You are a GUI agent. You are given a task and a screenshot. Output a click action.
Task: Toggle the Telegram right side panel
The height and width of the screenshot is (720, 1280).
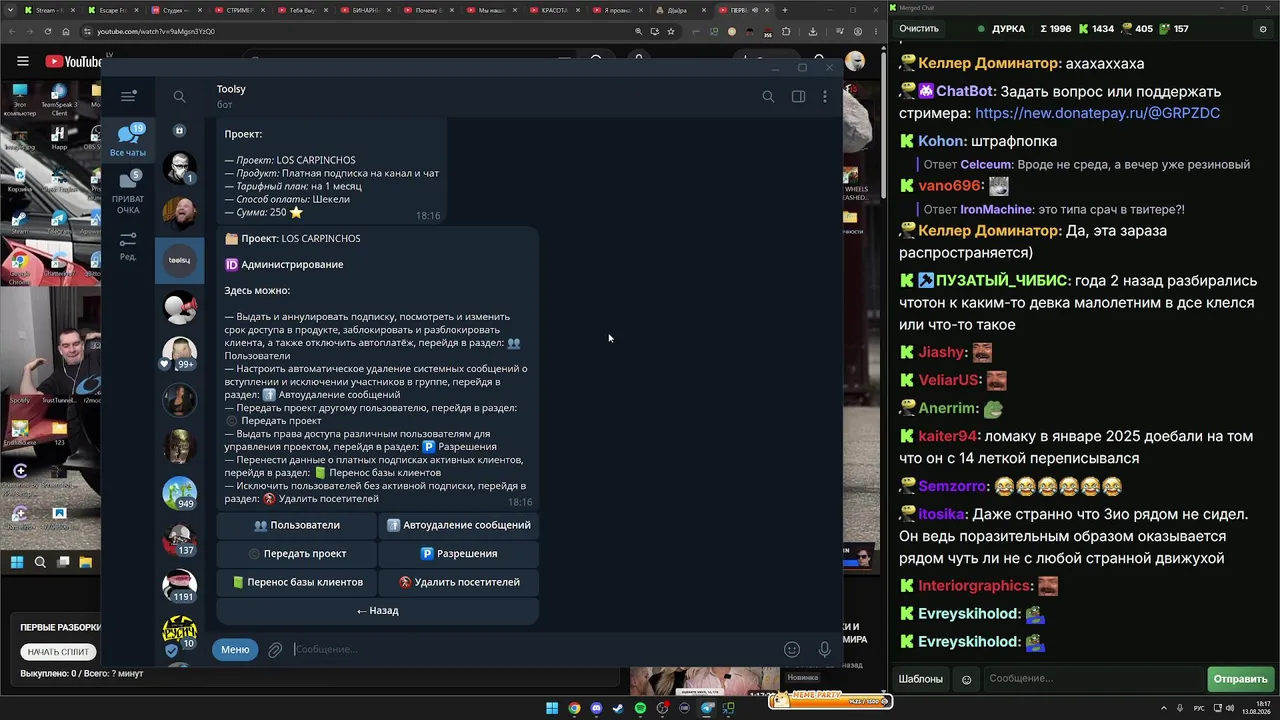coord(798,97)
